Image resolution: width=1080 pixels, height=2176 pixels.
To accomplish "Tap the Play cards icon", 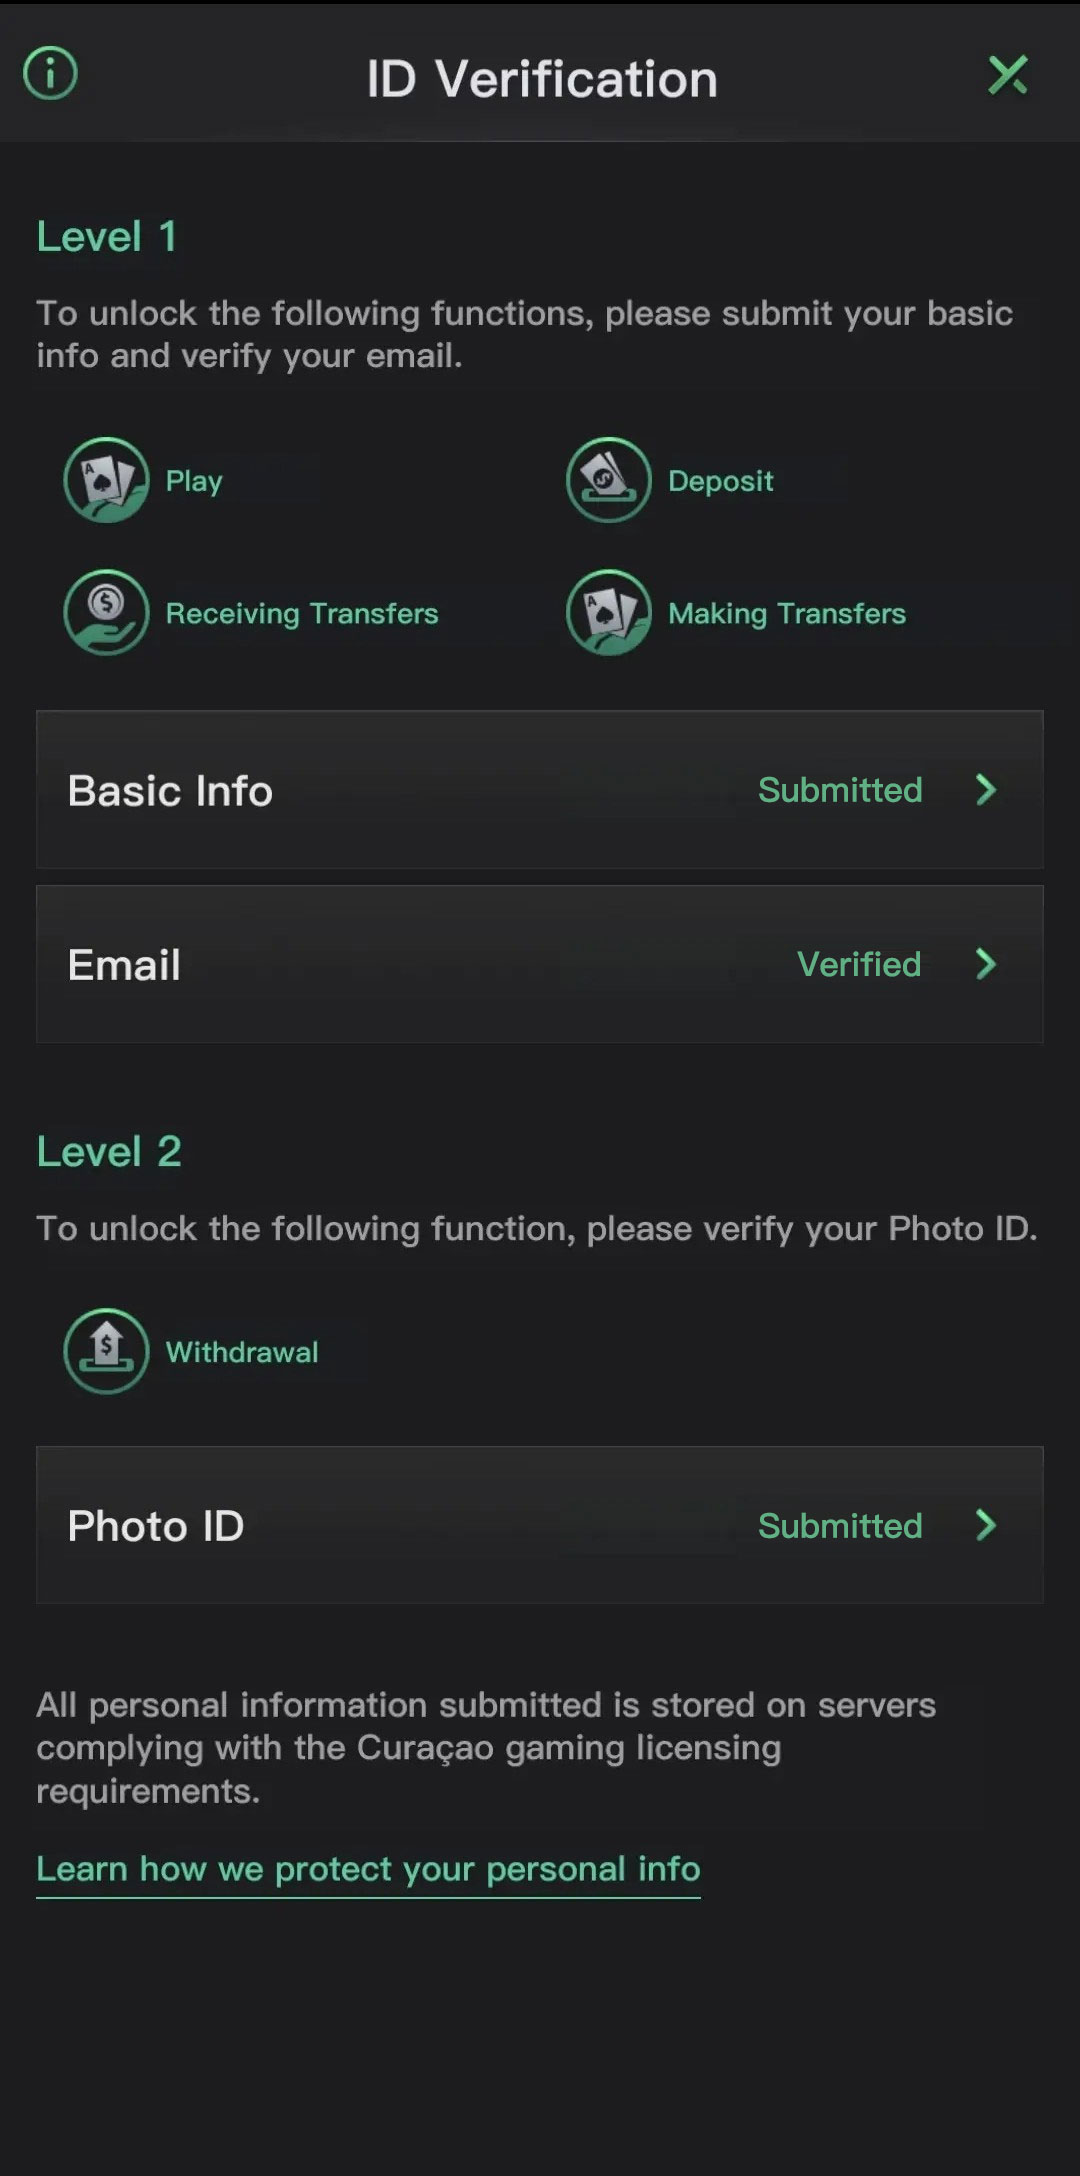I will (x=106, y=480).
